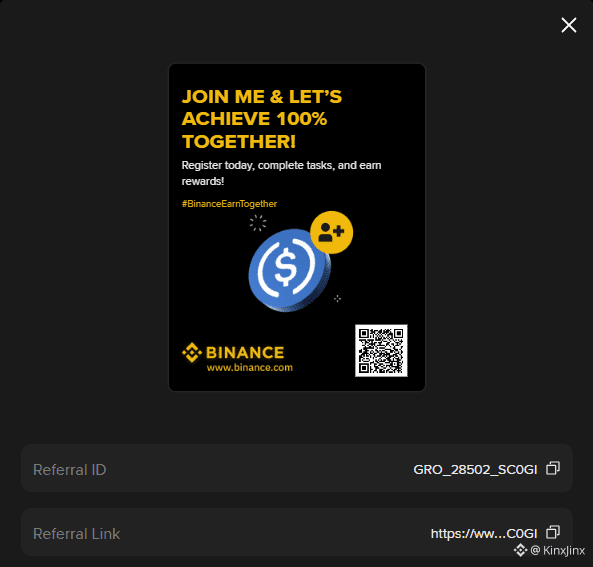Viewport: 593px width, 567px height.
Task: Click the Binance watermark diamond icon
Action: coord(520,550)
